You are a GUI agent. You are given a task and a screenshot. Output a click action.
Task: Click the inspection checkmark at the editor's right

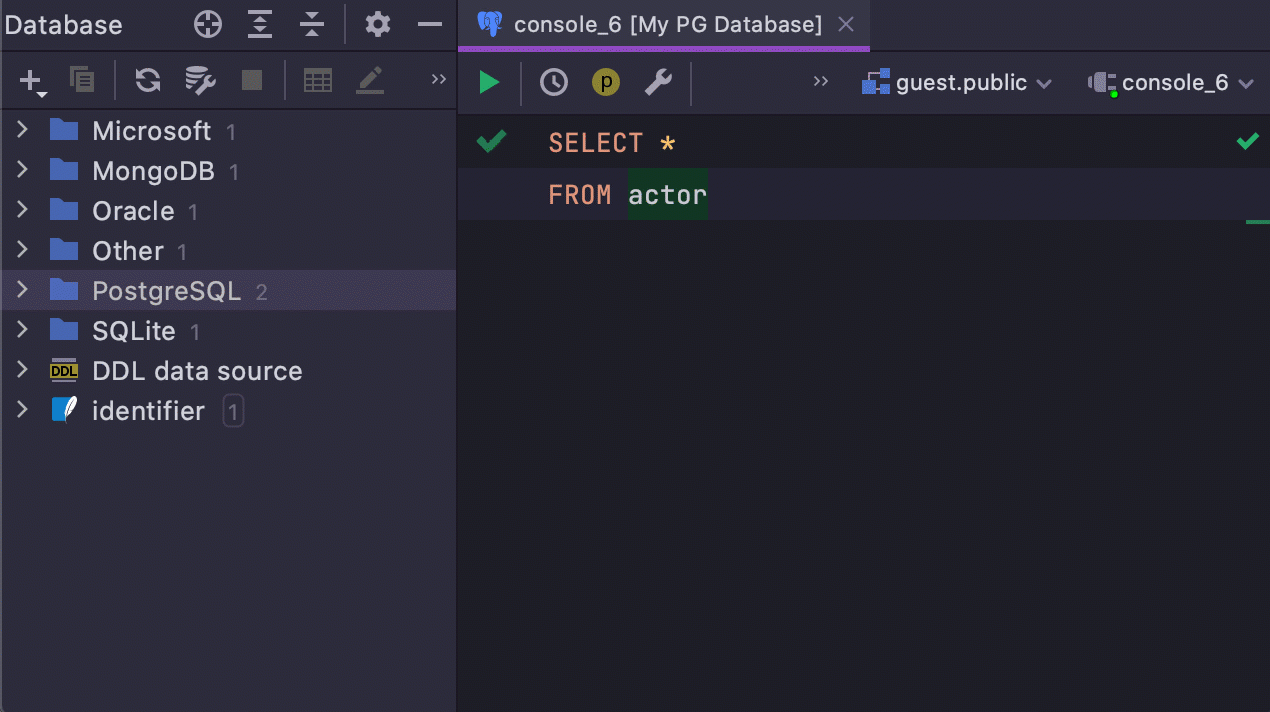1247,142
